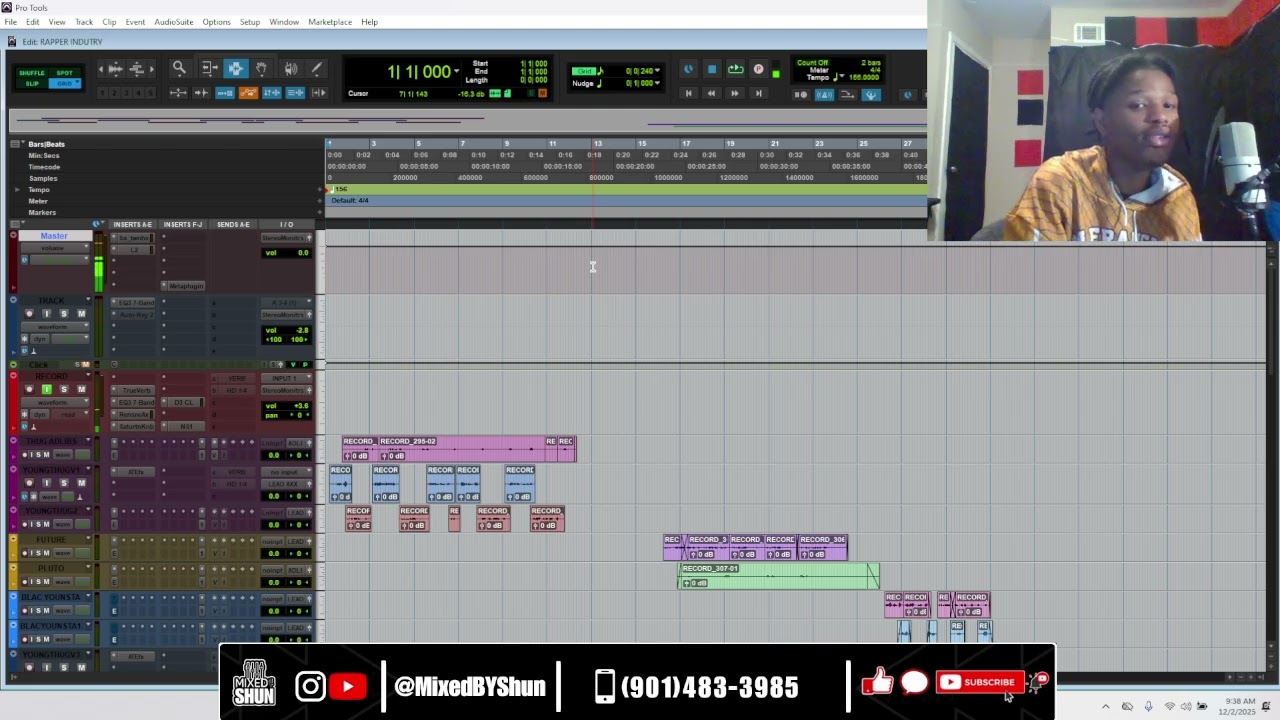The width and height of the screenshot is (1280, 720).
Task: Click the Rewind transport button
Action: pos(711,93)
